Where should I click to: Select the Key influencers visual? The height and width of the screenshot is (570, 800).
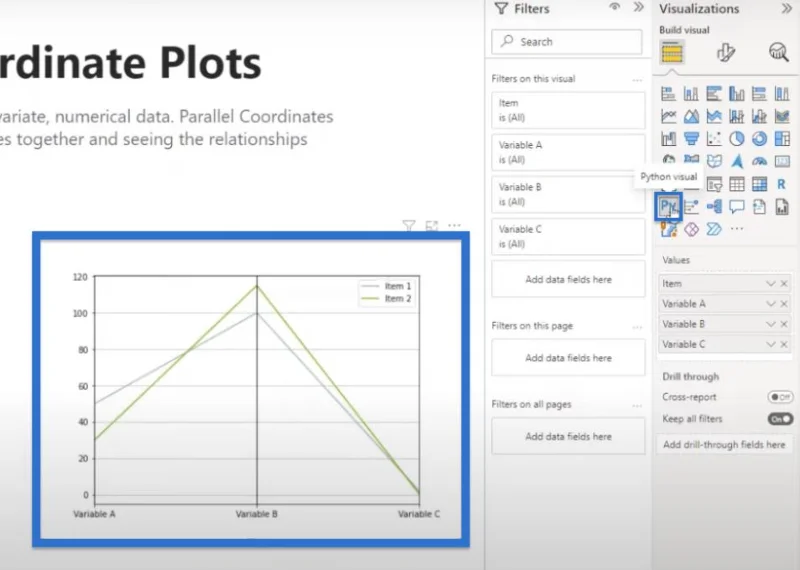coord(691,207)
